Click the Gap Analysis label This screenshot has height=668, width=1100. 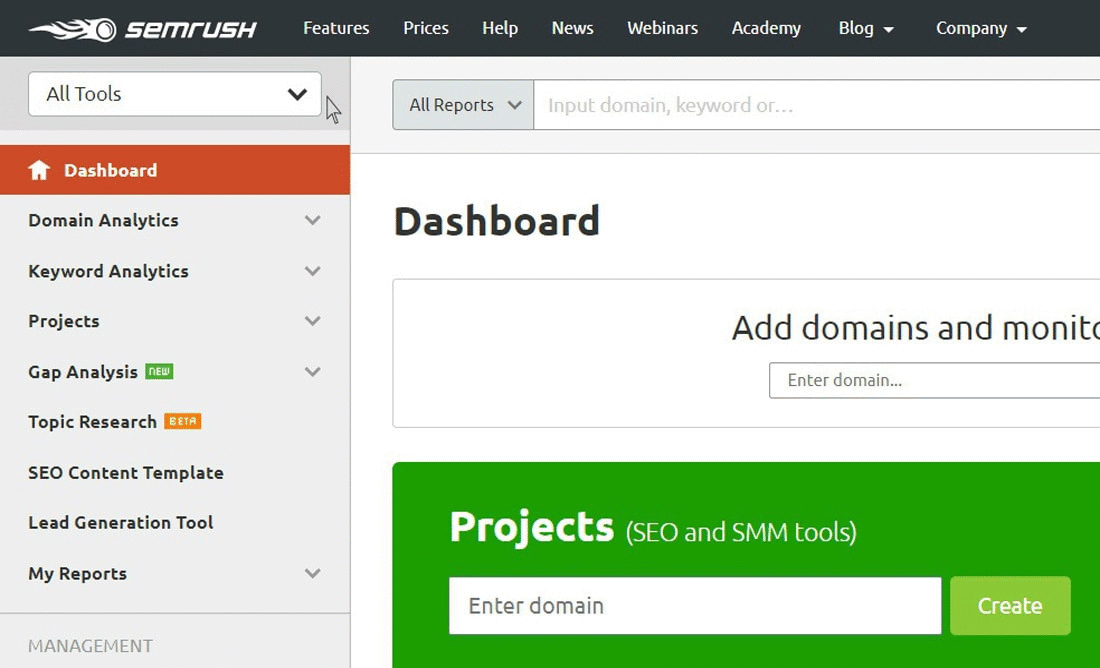click(x=83, y=372)
